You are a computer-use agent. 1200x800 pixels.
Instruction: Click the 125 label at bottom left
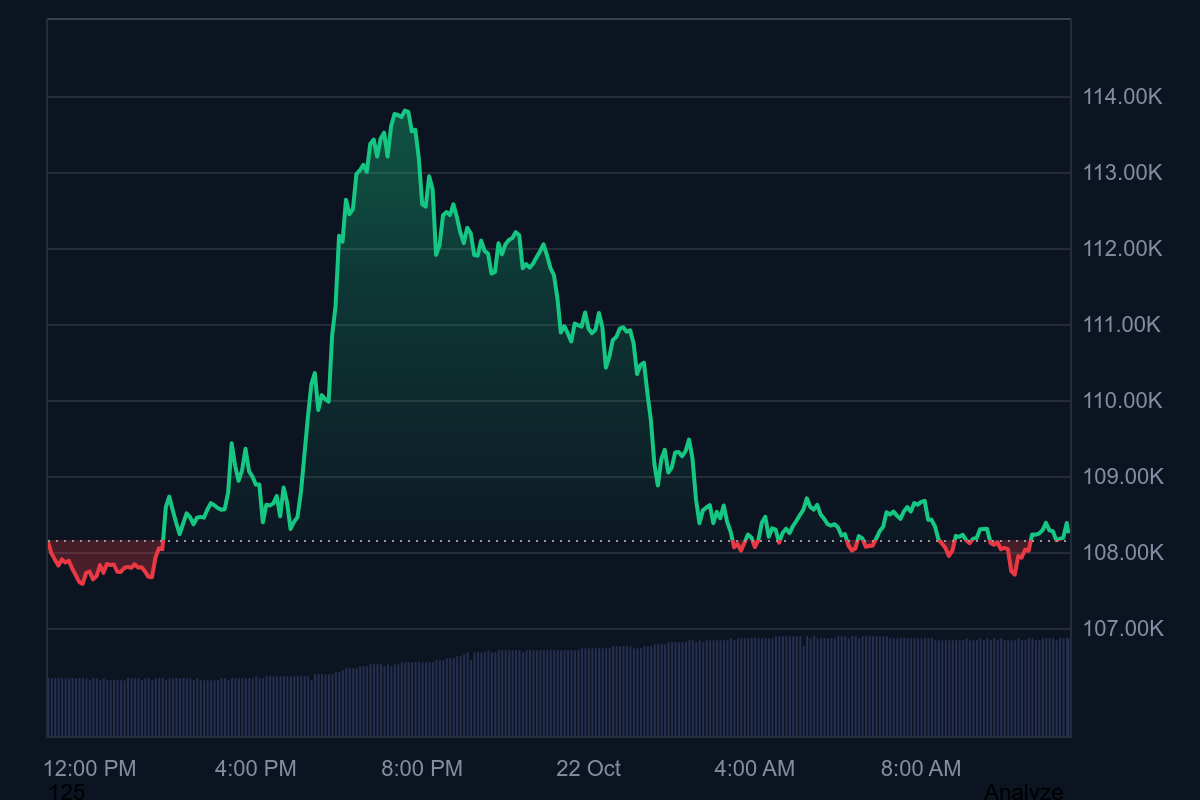pyautogui.click(x=67, y=792)
